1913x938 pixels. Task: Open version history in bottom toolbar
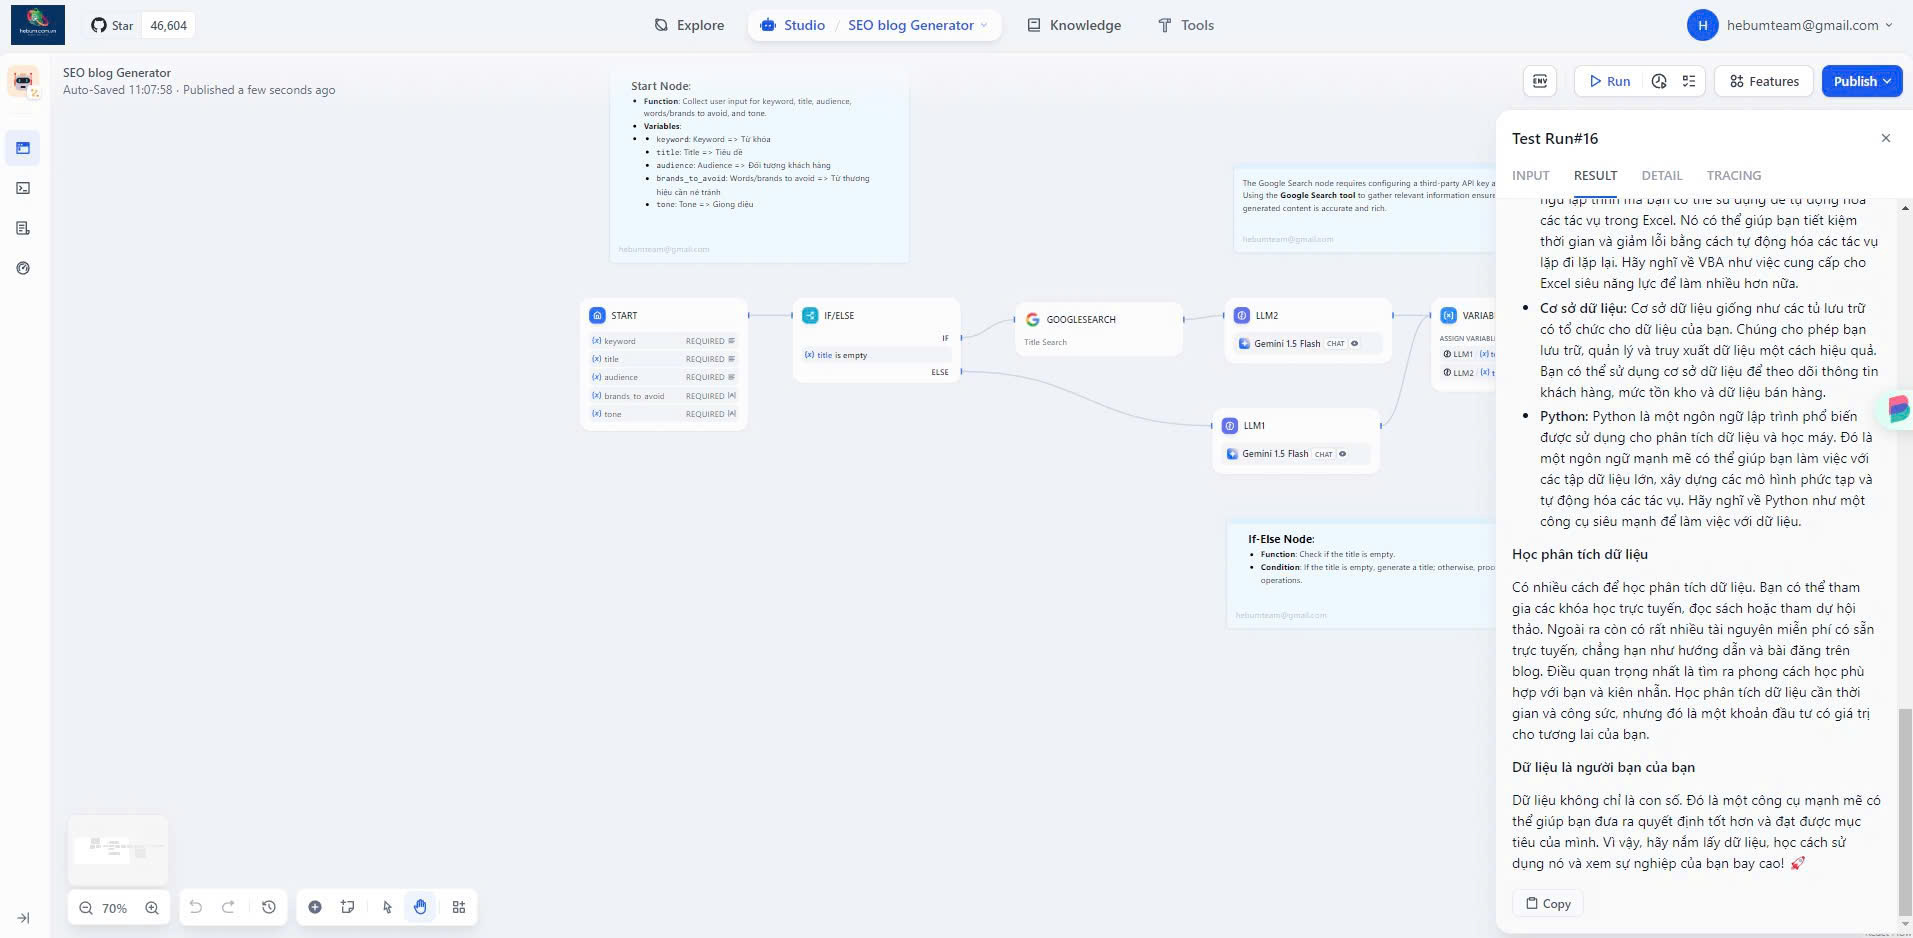click(x=269, y=907)
